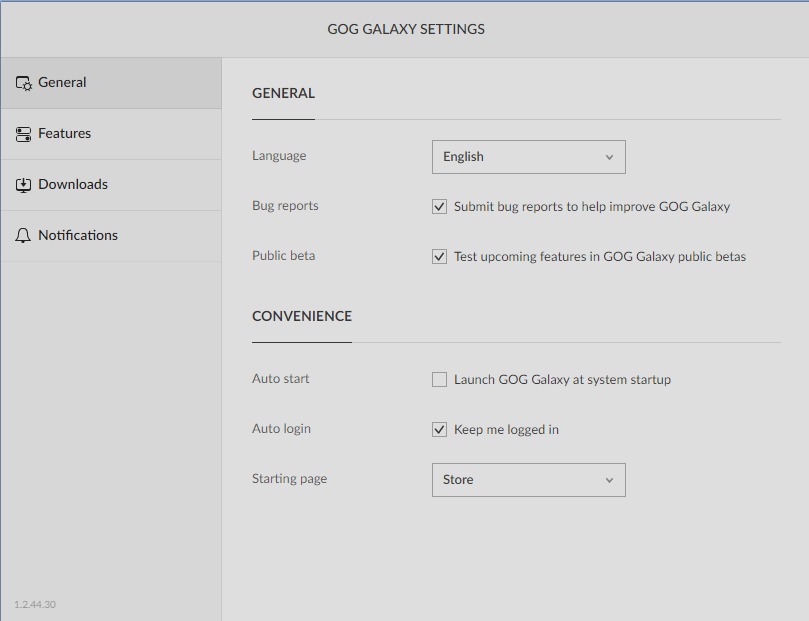Viewport: 809px width, 621px height.
Task: Open the Language dropdown showing English
Action: click(529, 157)
